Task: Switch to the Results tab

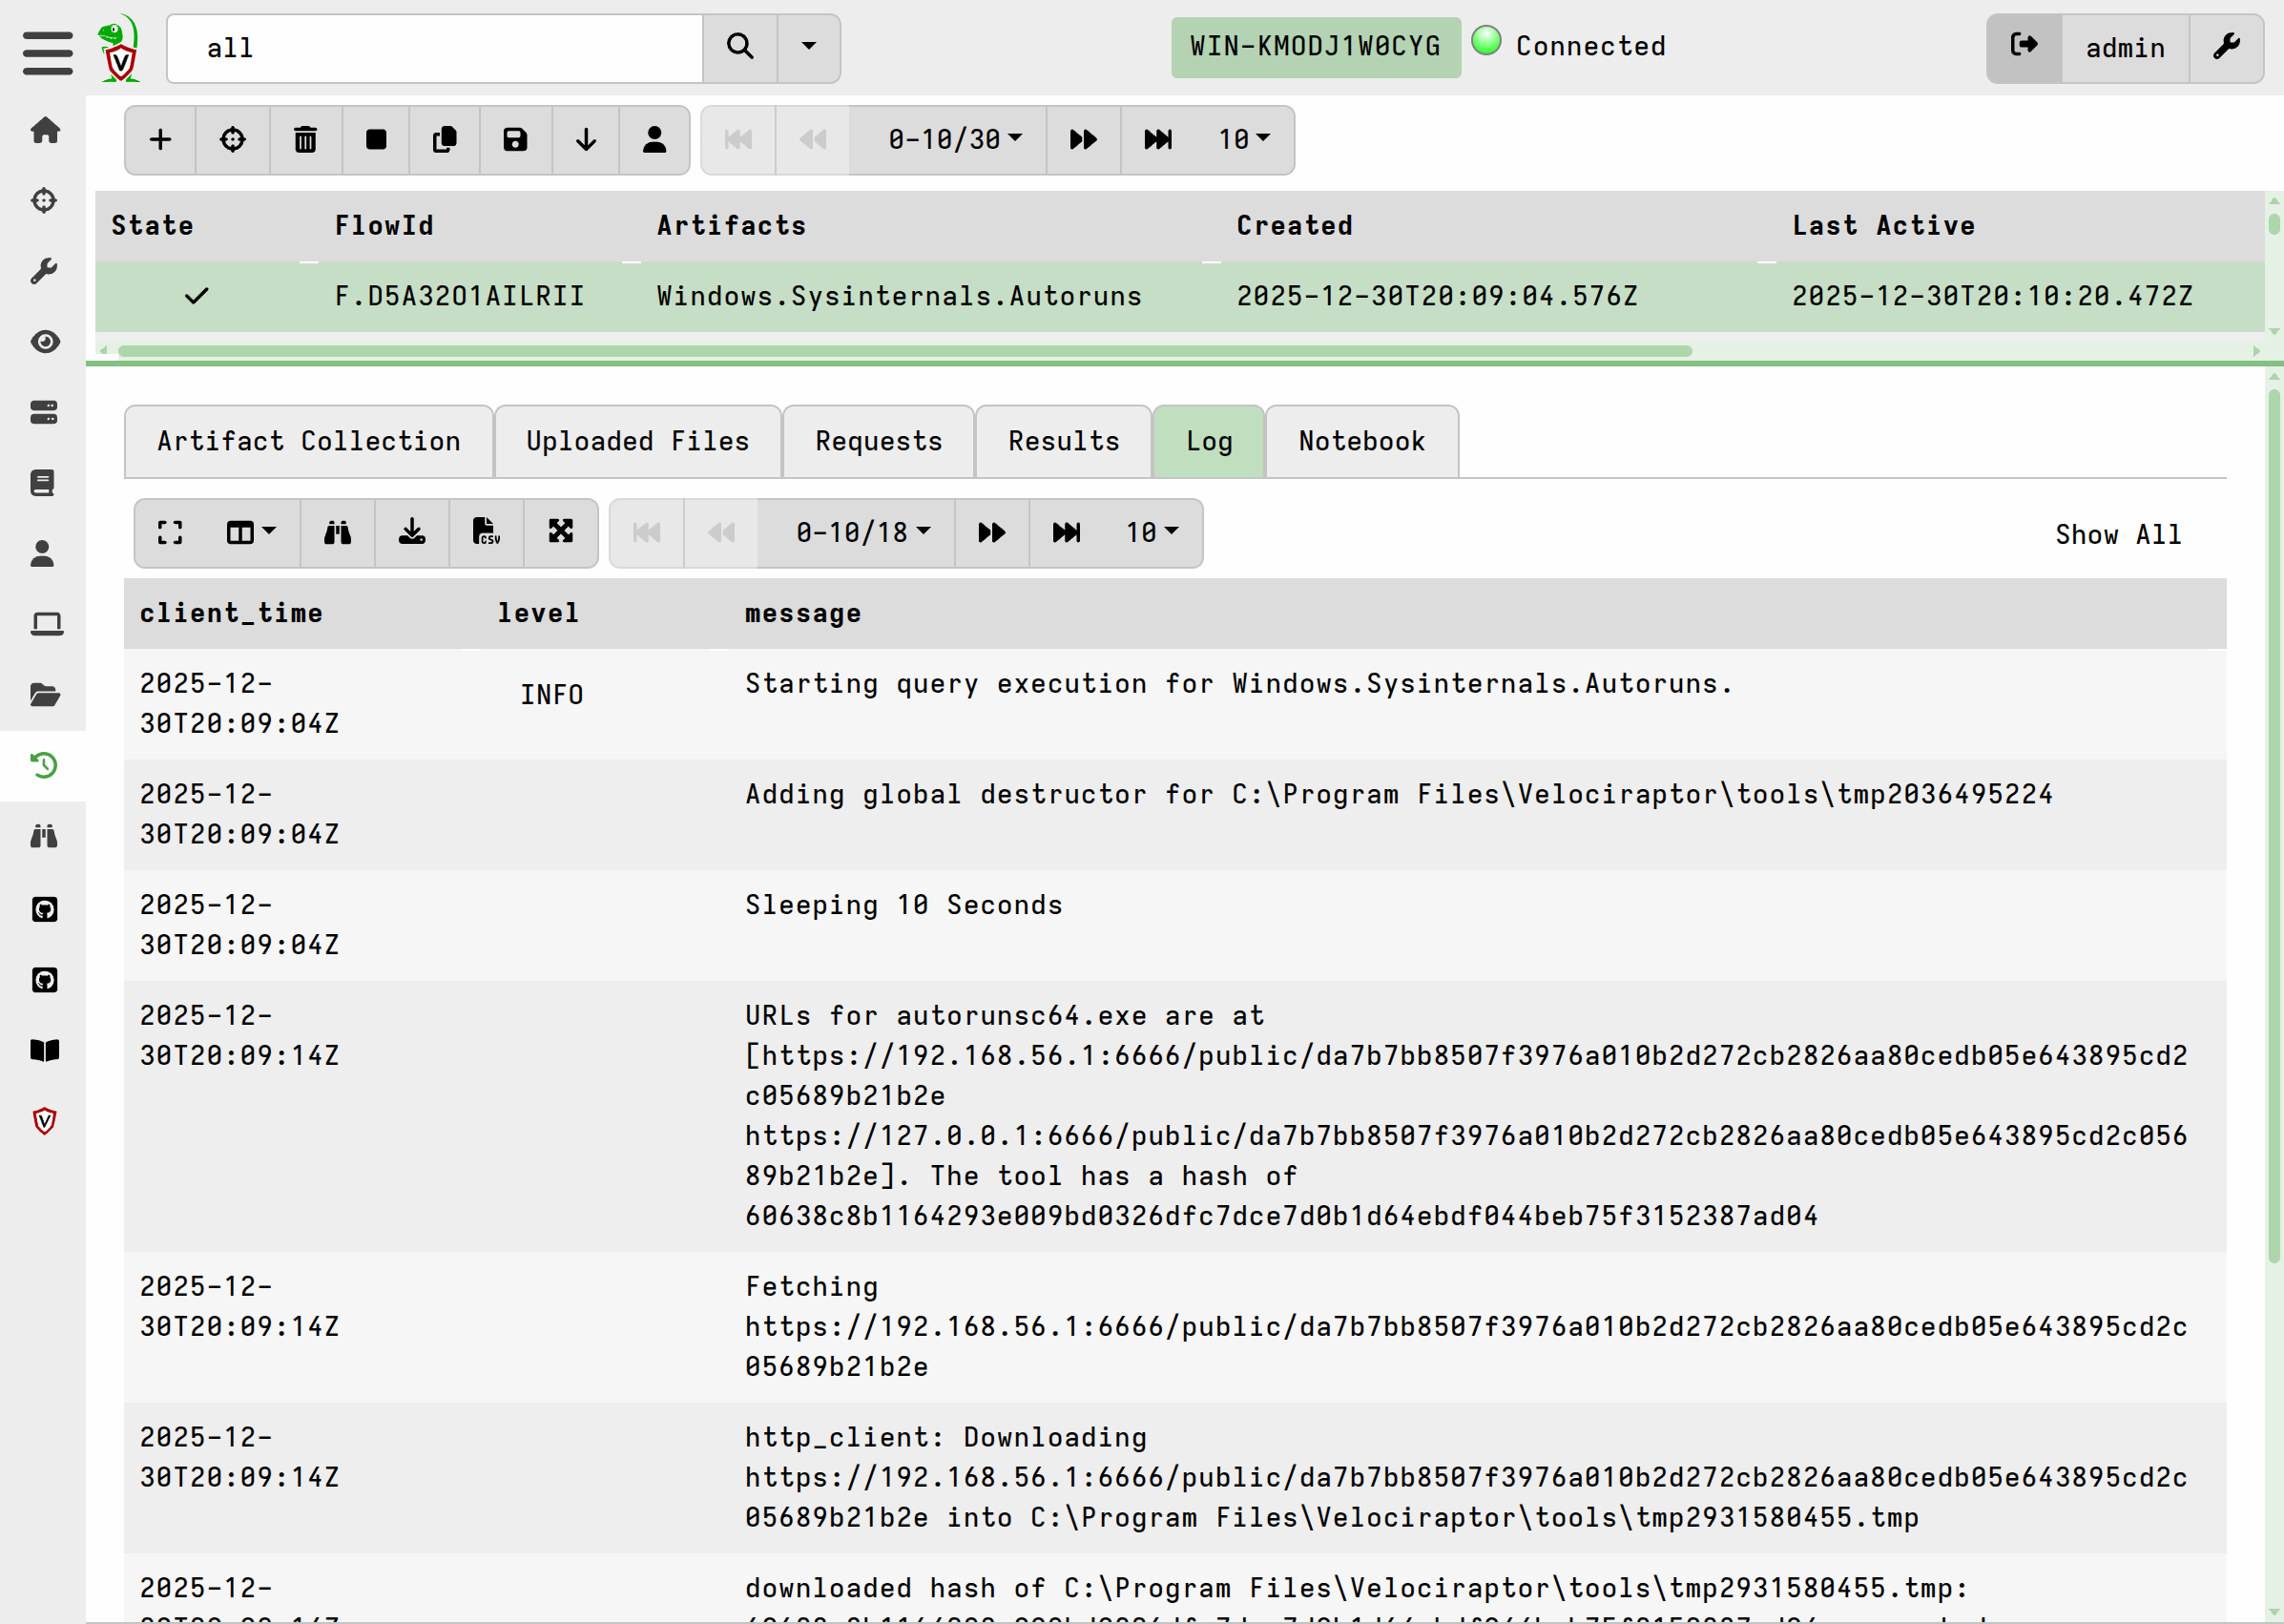Action: [x=1062, y=441]
